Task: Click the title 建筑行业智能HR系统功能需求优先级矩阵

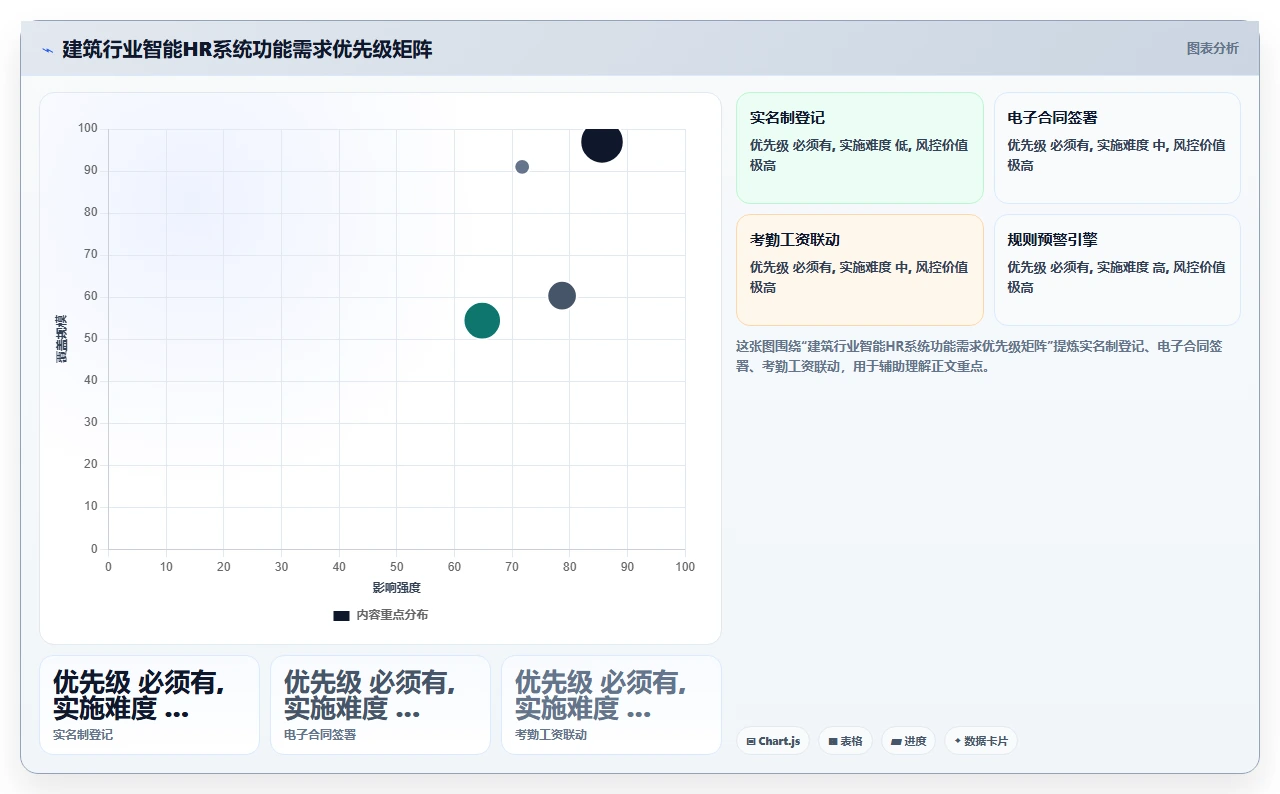Action: coord(247,49)
